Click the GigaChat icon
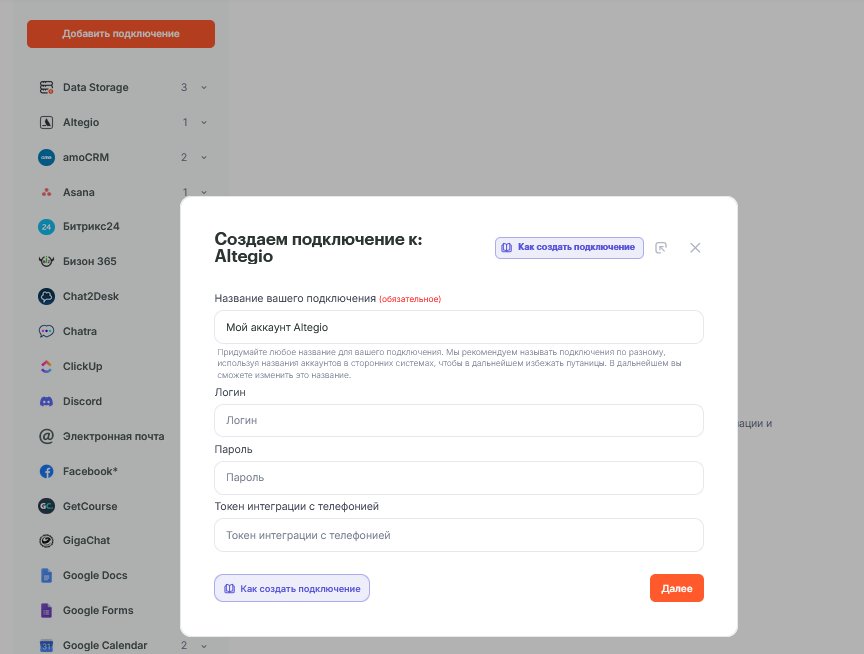Image resolution: width=864 pixels, height=654 pixels. point(46,541)
